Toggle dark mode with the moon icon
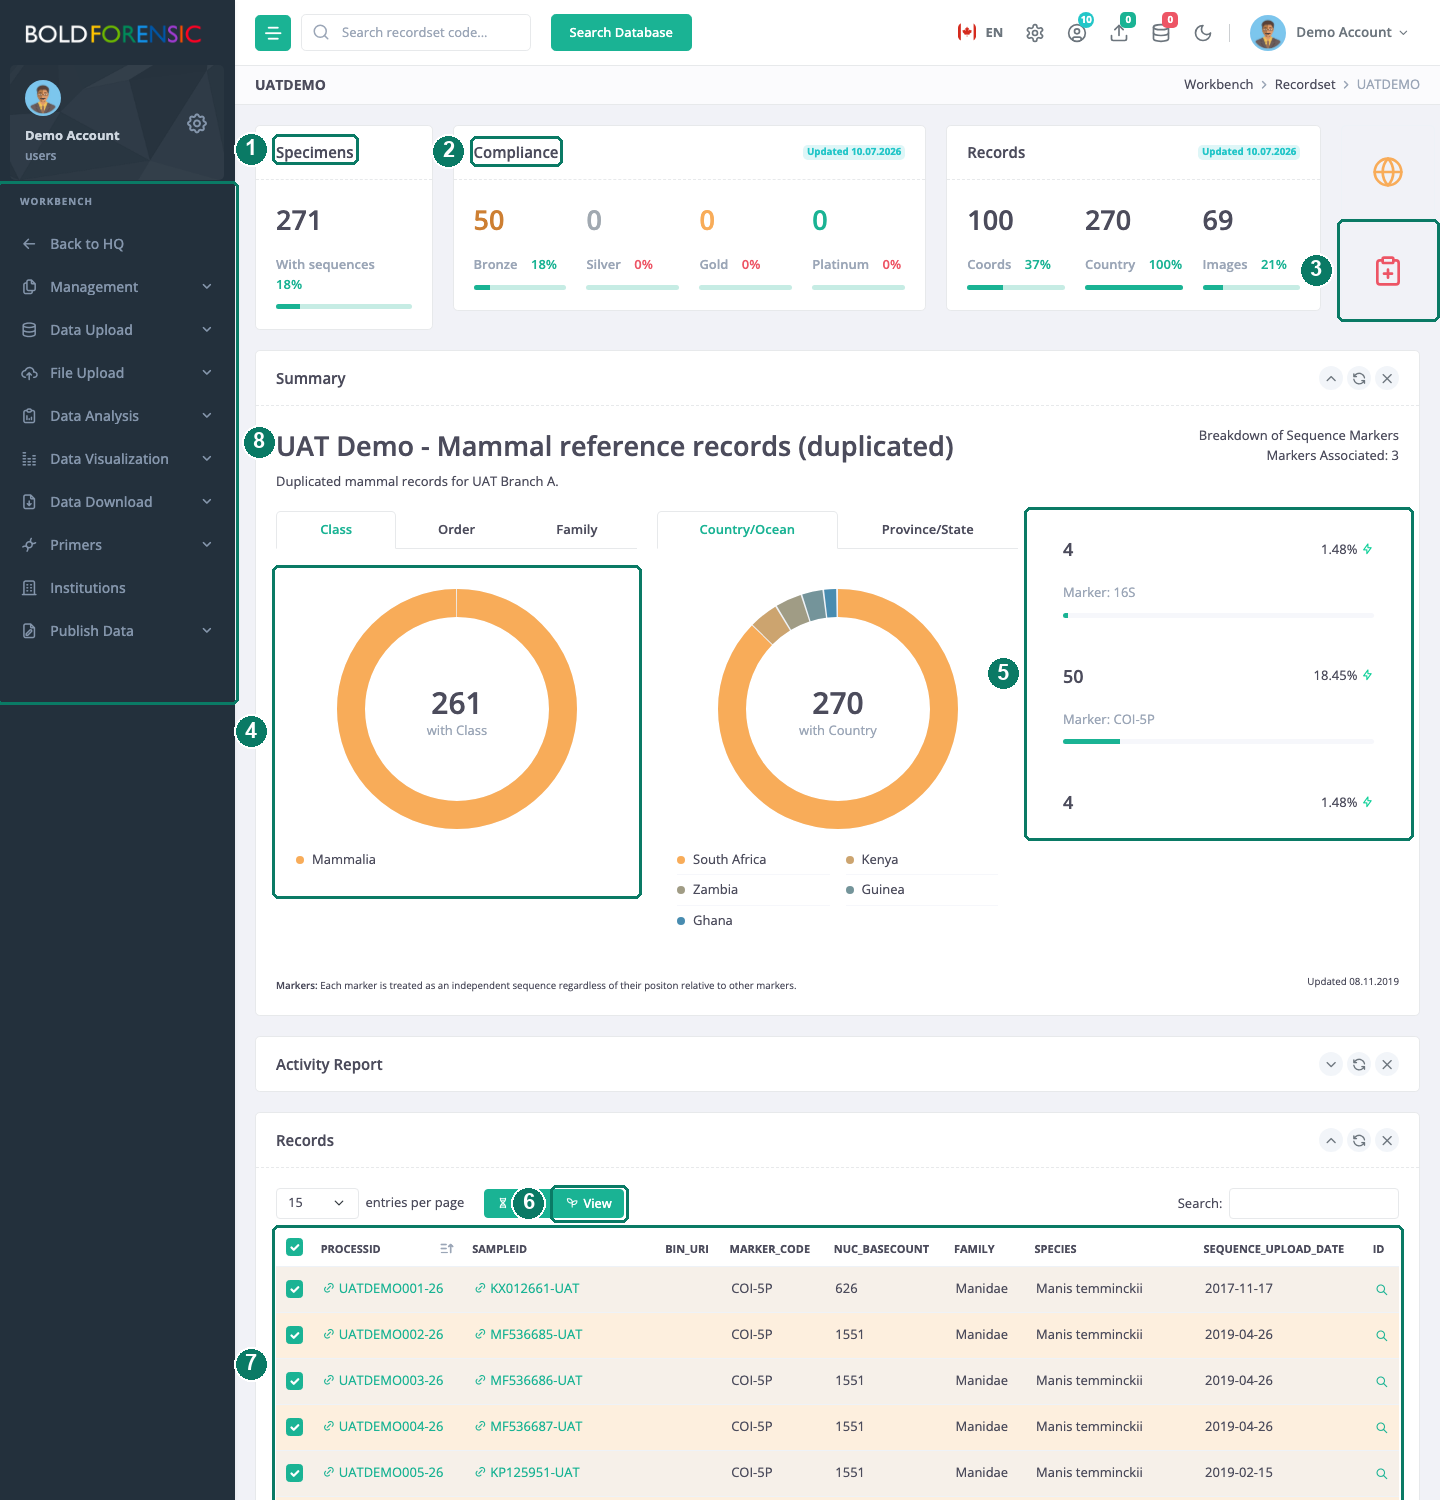 pos(1203,33)
